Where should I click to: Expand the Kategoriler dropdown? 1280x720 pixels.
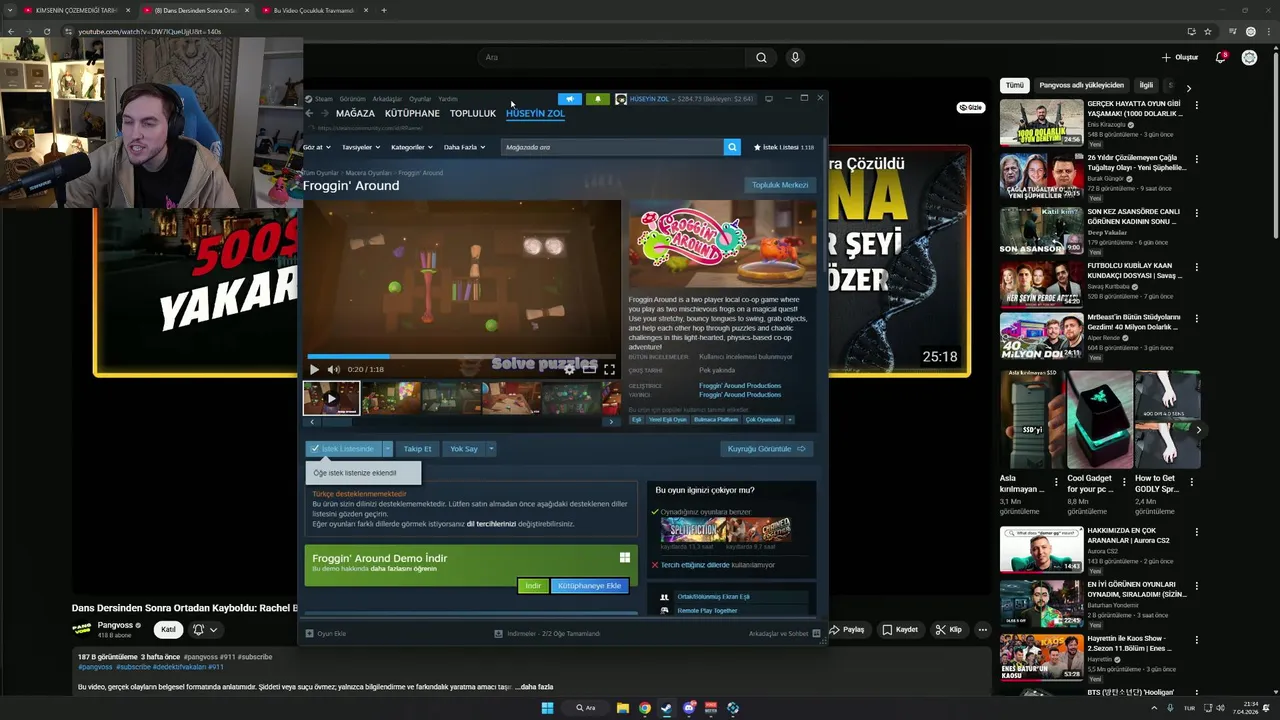coord(412,147)
